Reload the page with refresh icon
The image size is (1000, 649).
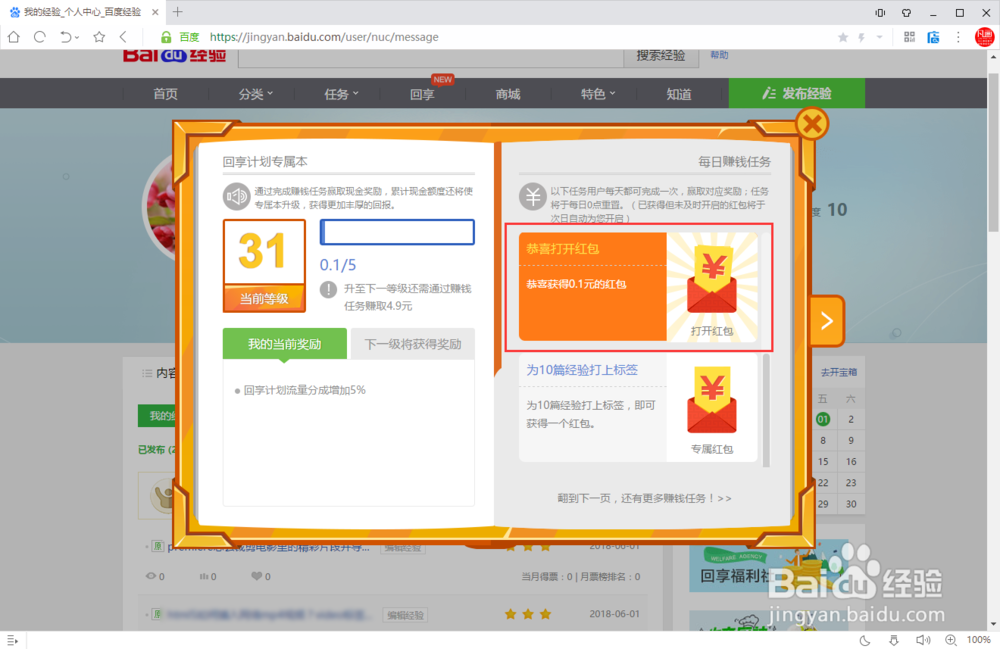pos(40,37)
